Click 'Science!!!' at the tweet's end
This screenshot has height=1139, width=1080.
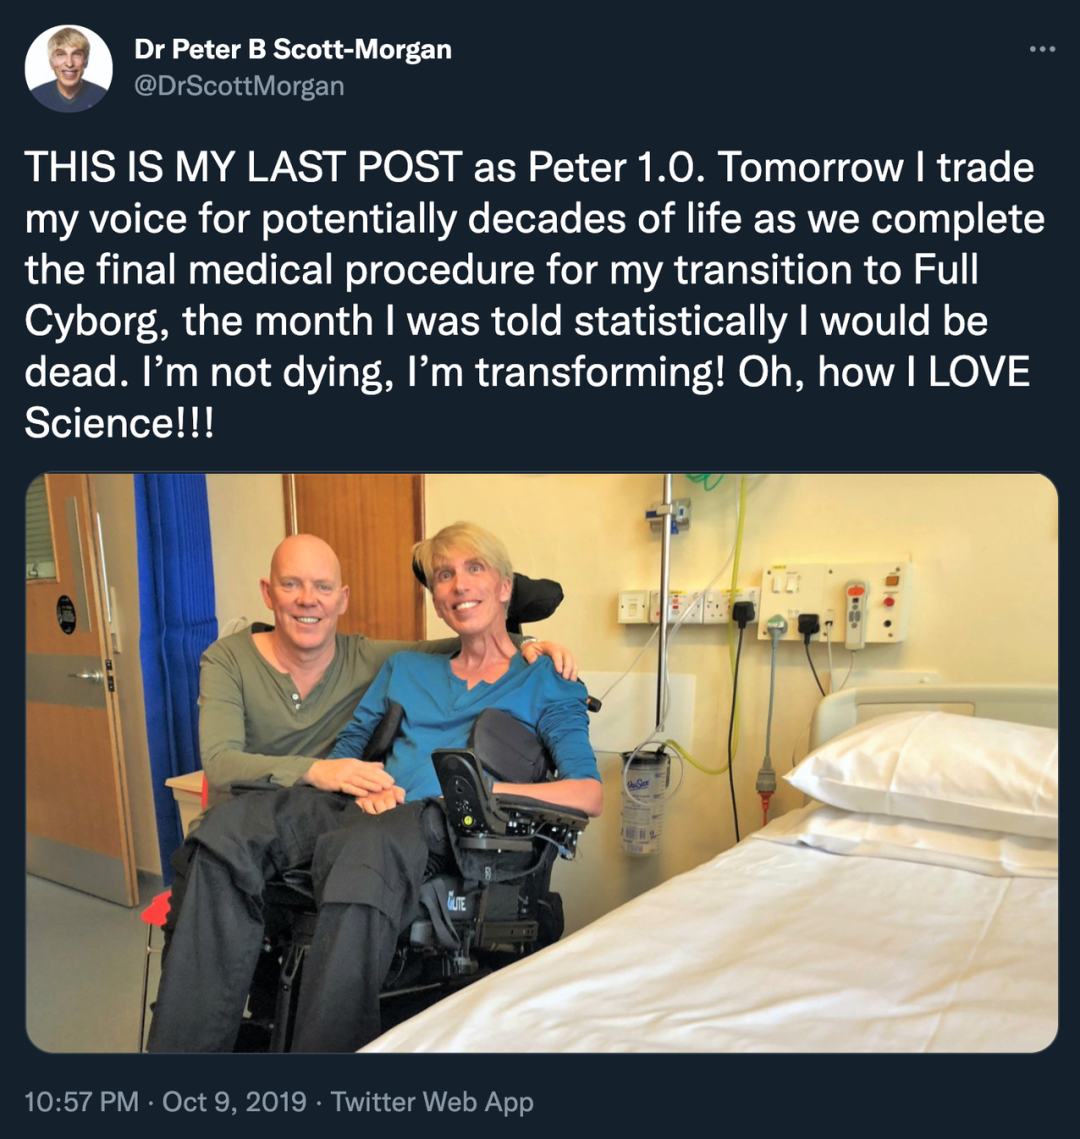(x=119, y=423)
